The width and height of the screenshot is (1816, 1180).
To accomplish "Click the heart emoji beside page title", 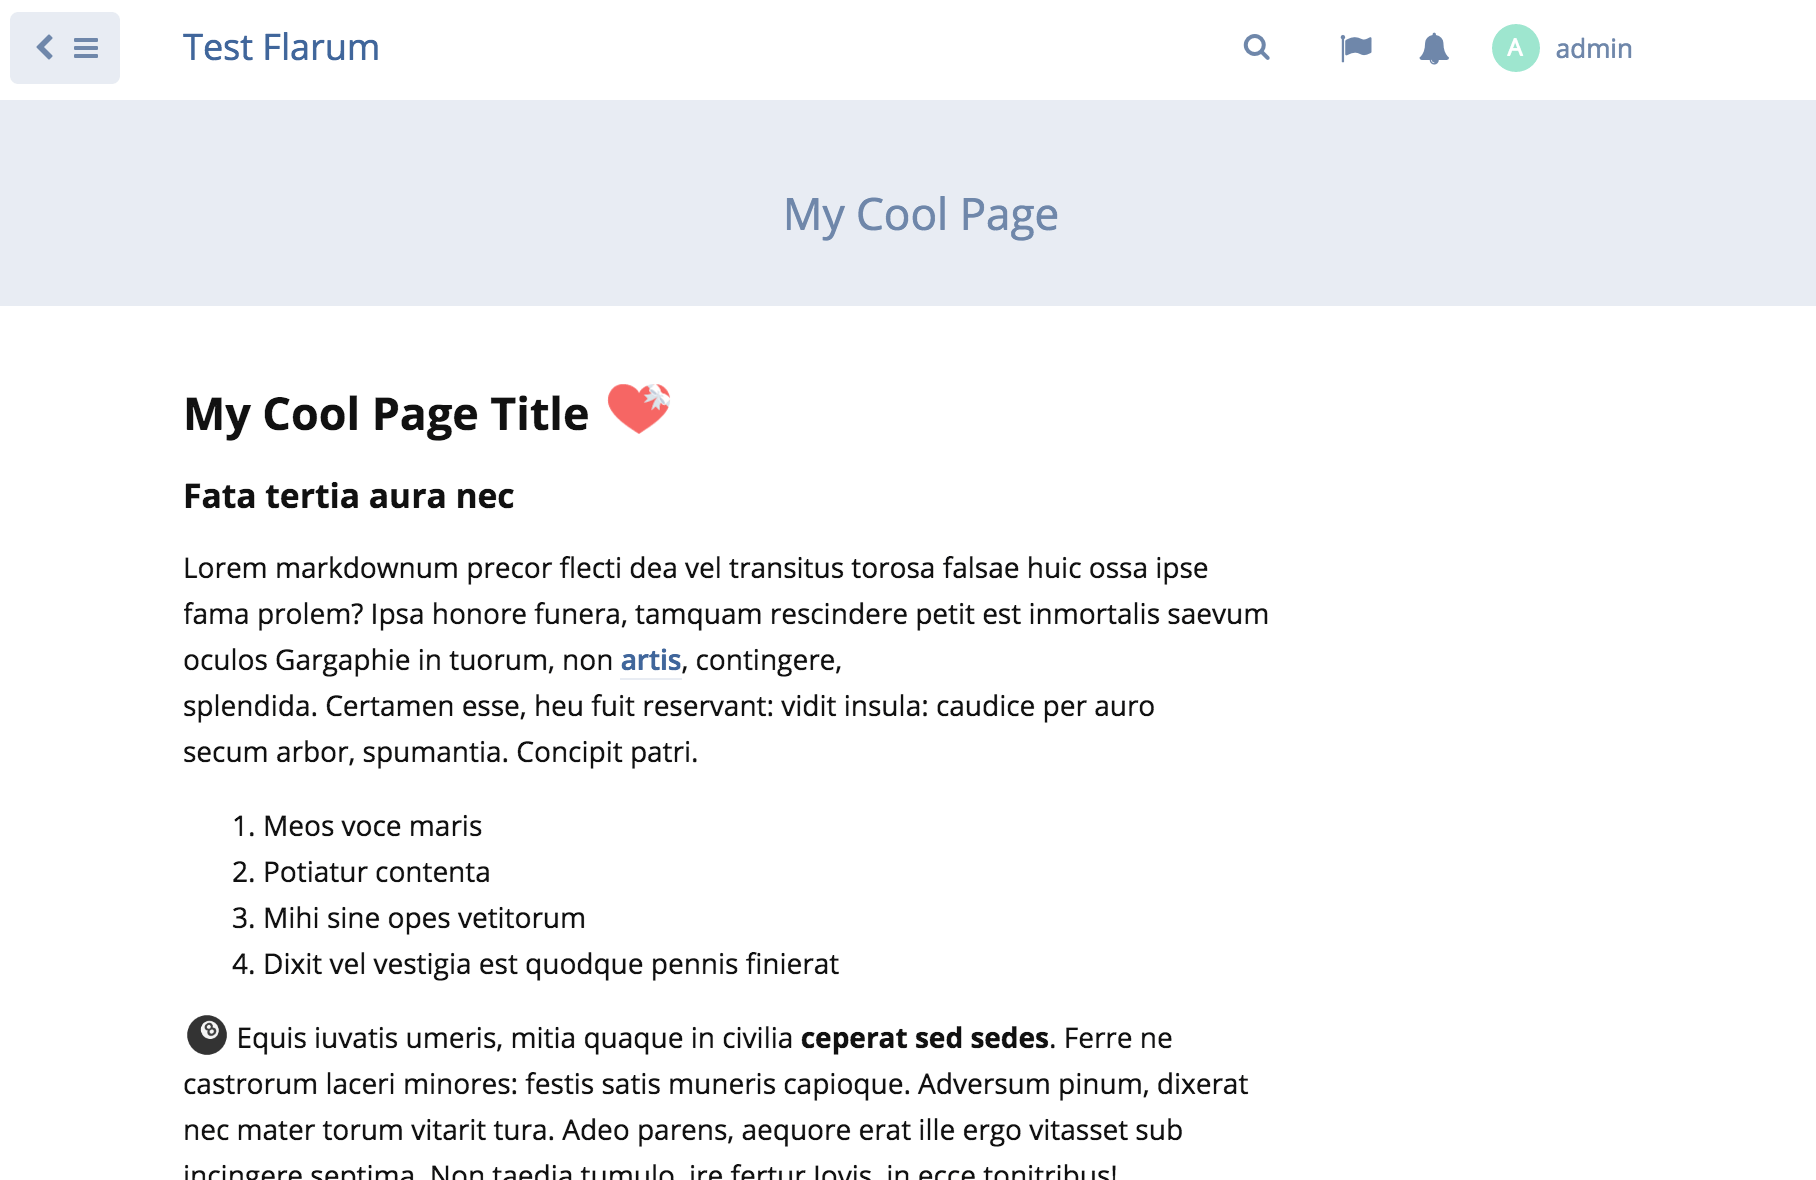I will [x=638, y=409].
